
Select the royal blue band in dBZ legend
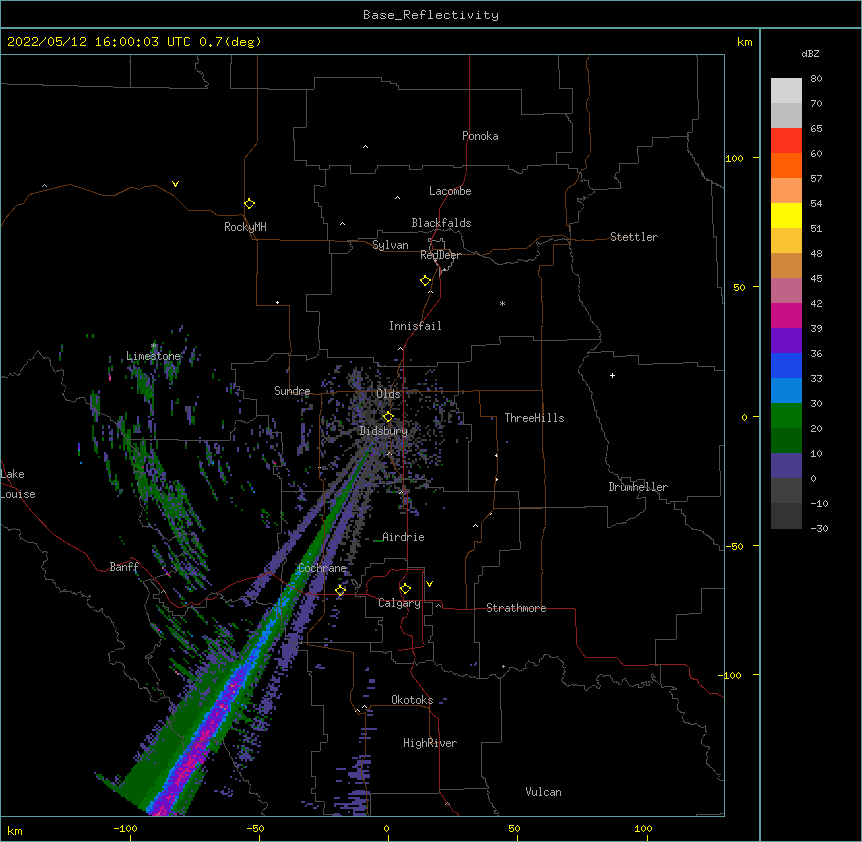786,365
